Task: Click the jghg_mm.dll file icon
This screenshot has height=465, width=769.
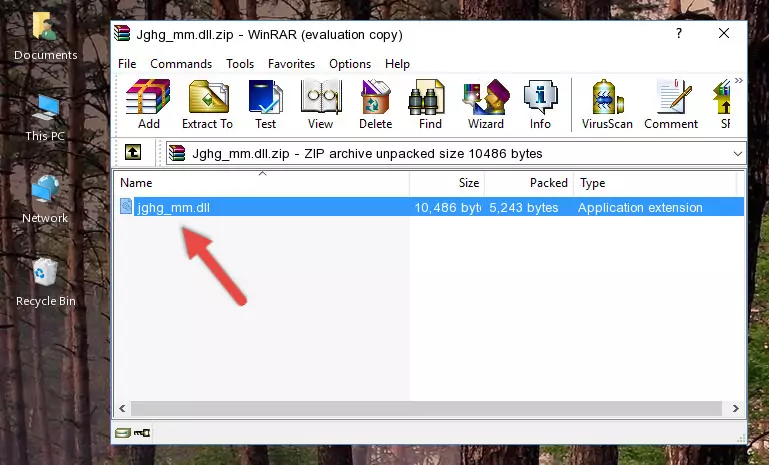Action: point(126,207)
